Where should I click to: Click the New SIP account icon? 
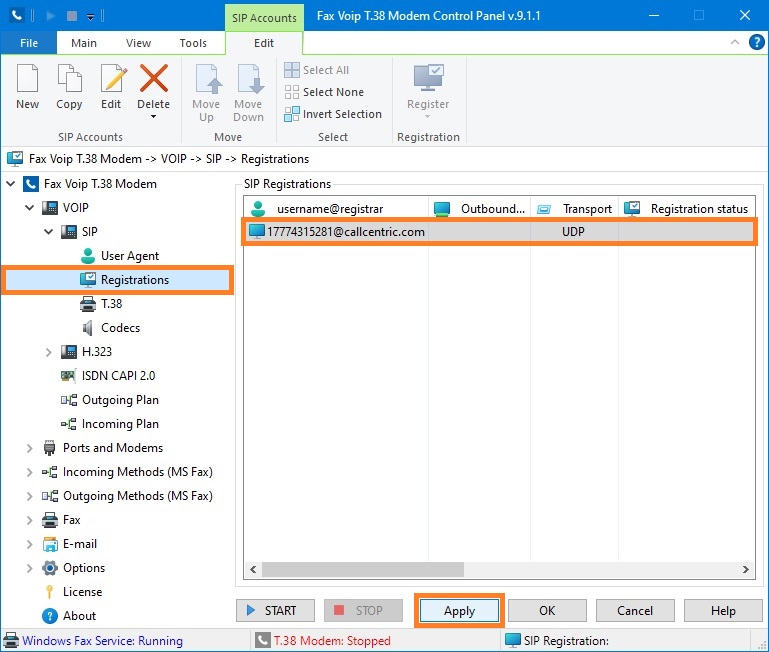point(27,78)
